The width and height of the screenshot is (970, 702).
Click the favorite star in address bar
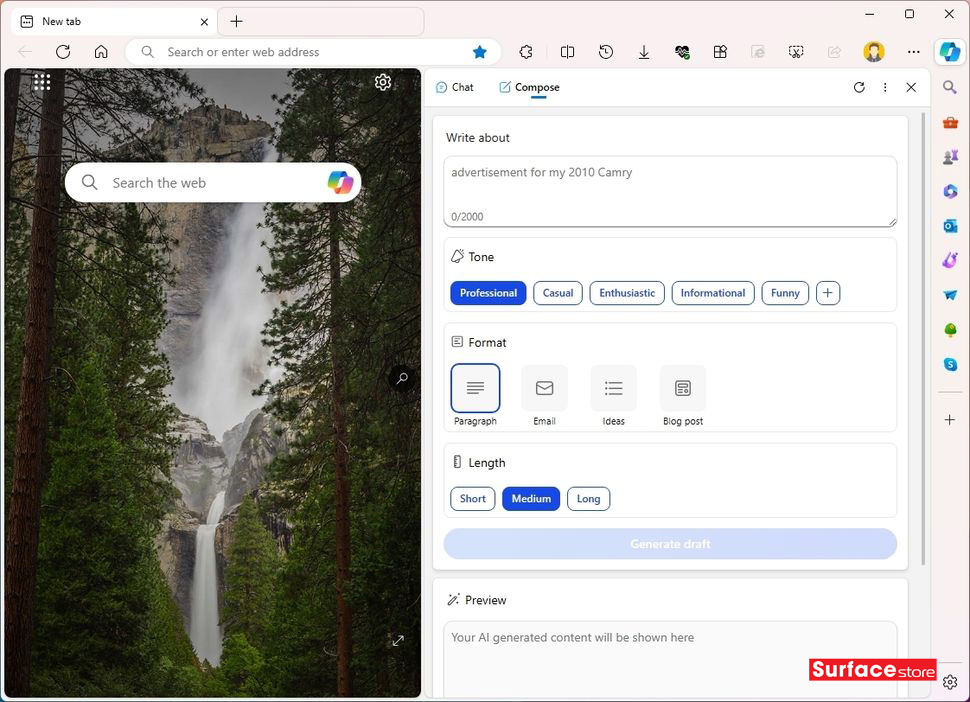click(480, 52)
